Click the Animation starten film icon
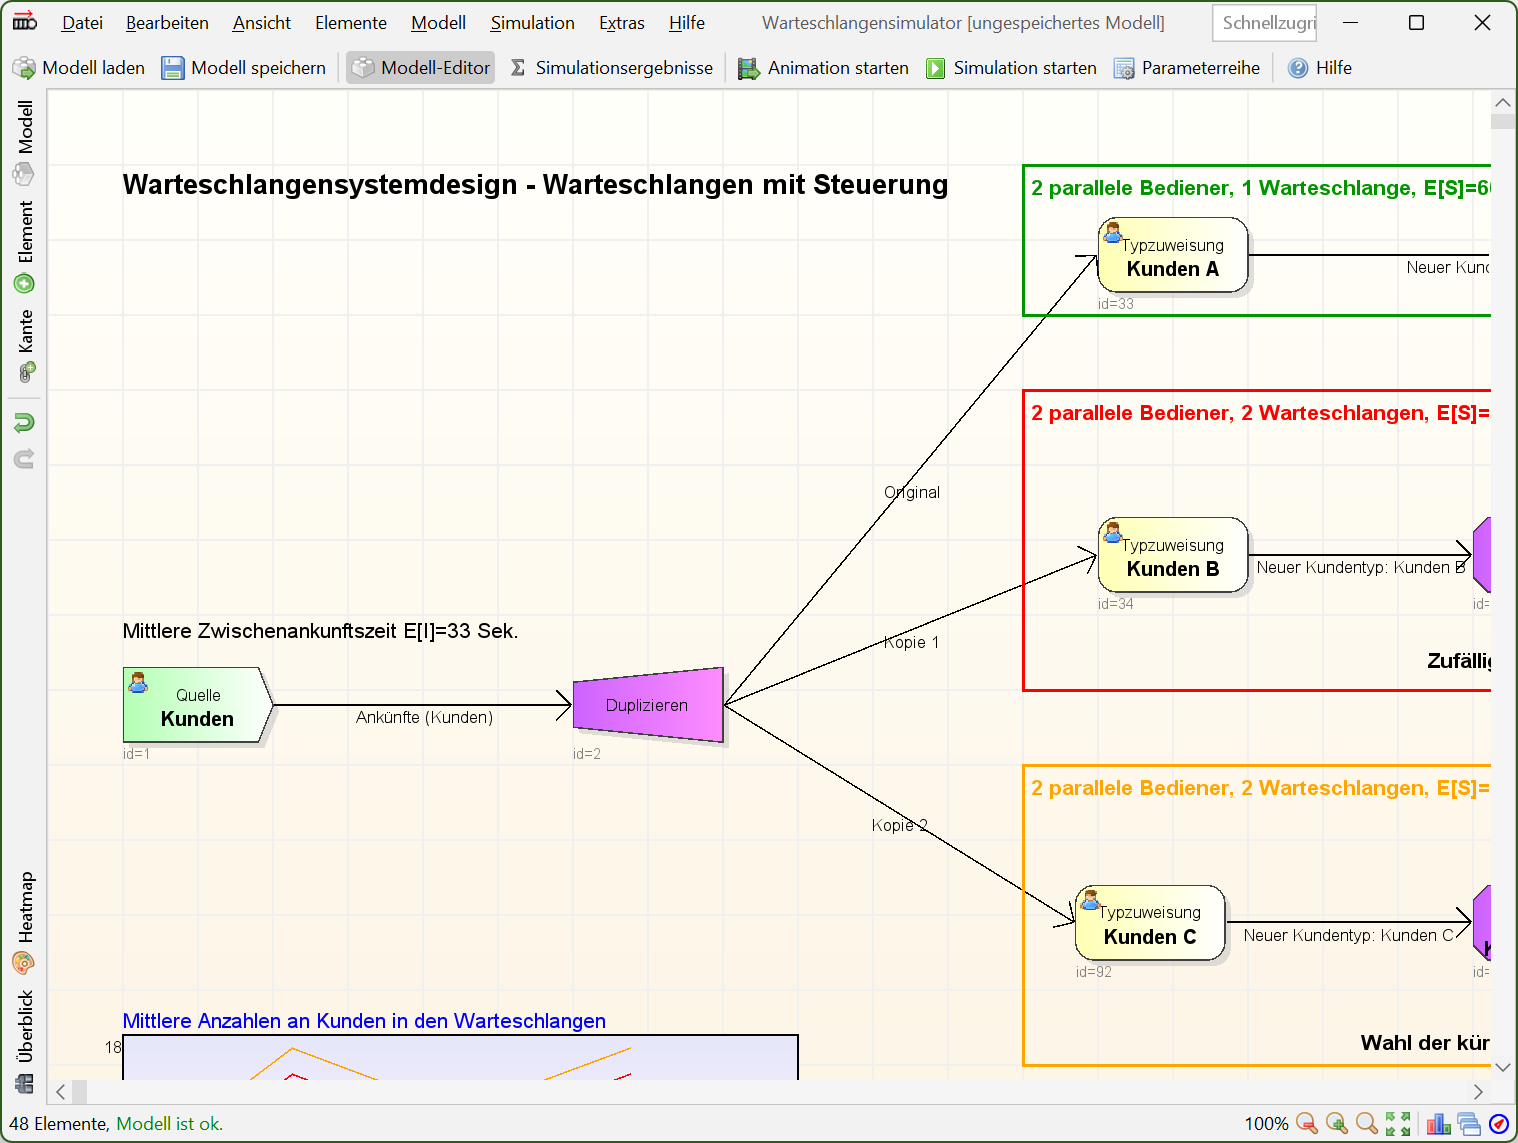The width and height of the screenshot is (1518, 1143). pos(748,68)
